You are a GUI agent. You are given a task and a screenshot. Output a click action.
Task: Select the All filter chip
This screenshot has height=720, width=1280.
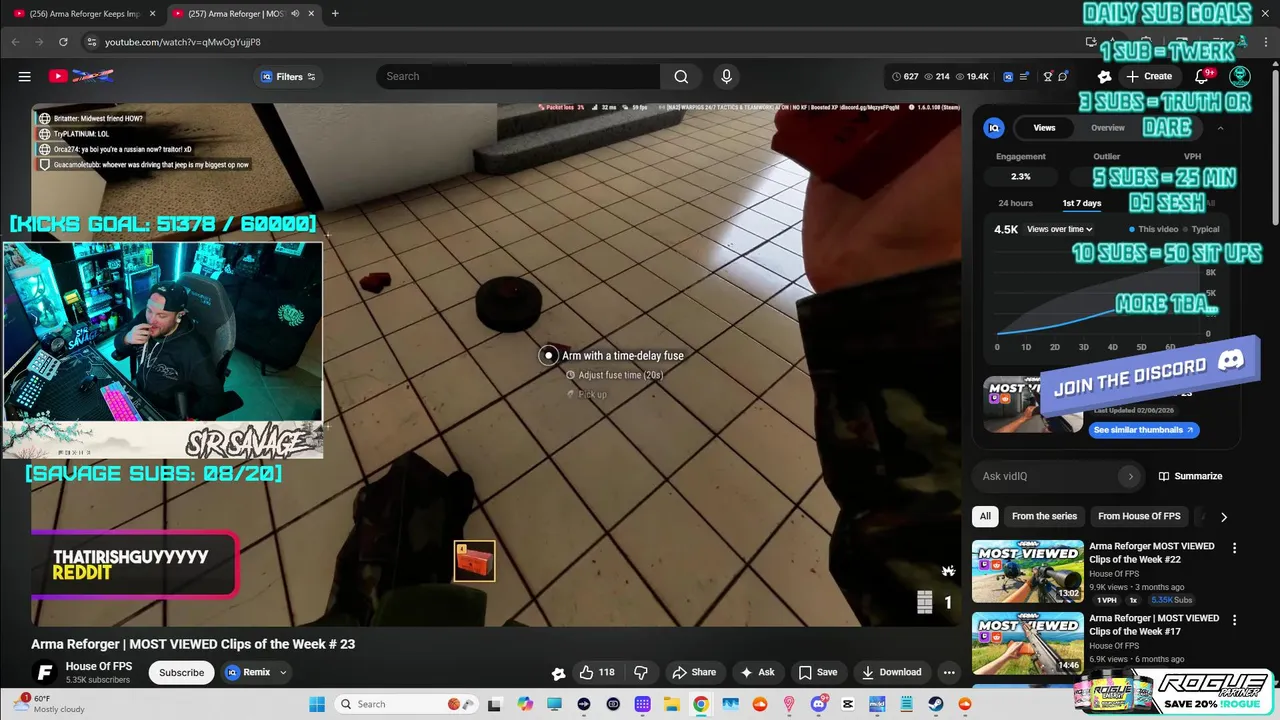tap(985, 516)
